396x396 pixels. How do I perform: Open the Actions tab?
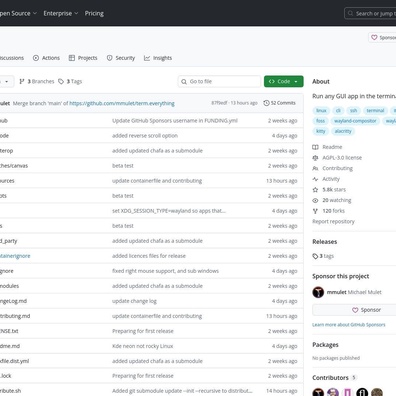pos(46,58)
